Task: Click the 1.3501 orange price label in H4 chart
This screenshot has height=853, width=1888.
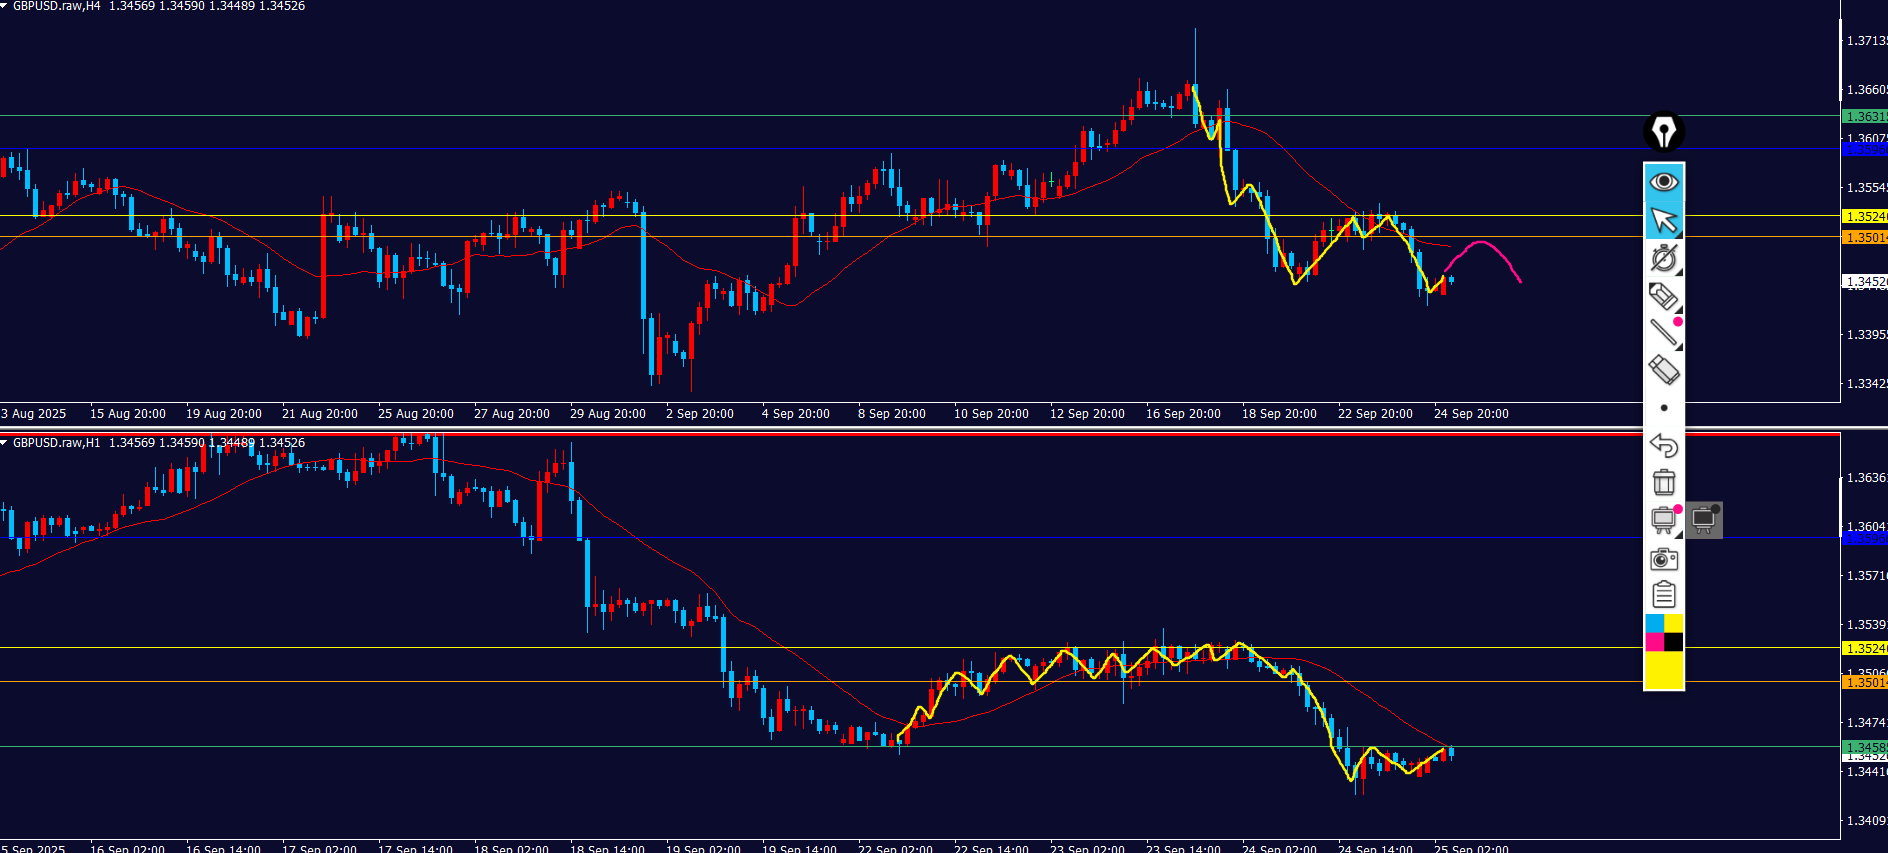Action: pos(1864,237)
